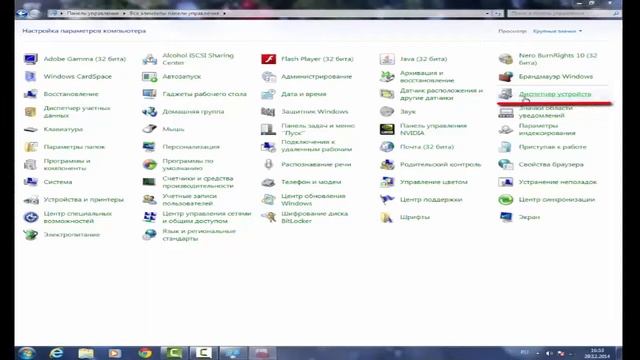This screenshot has height=360, width=640.
Task: Open Датчик расположения и другие датчики
Action: pos(441,94)
